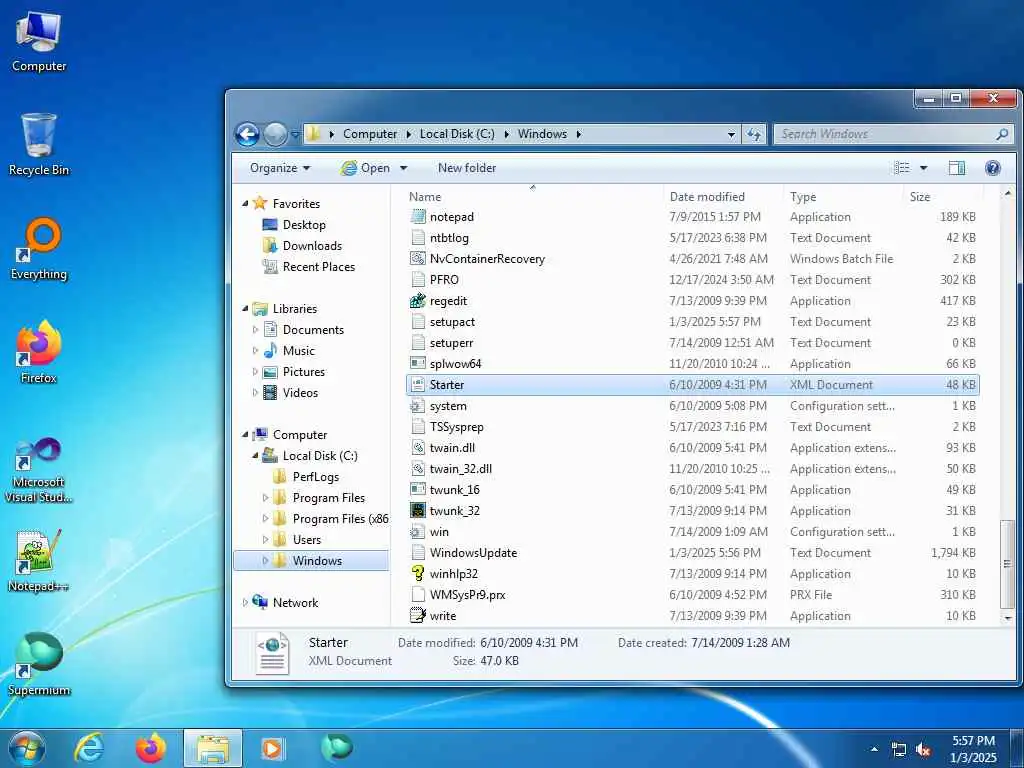Viewport: 1024px width, 768px height.
Task: Expand the Program Files folder node
Action: (265, 498)
